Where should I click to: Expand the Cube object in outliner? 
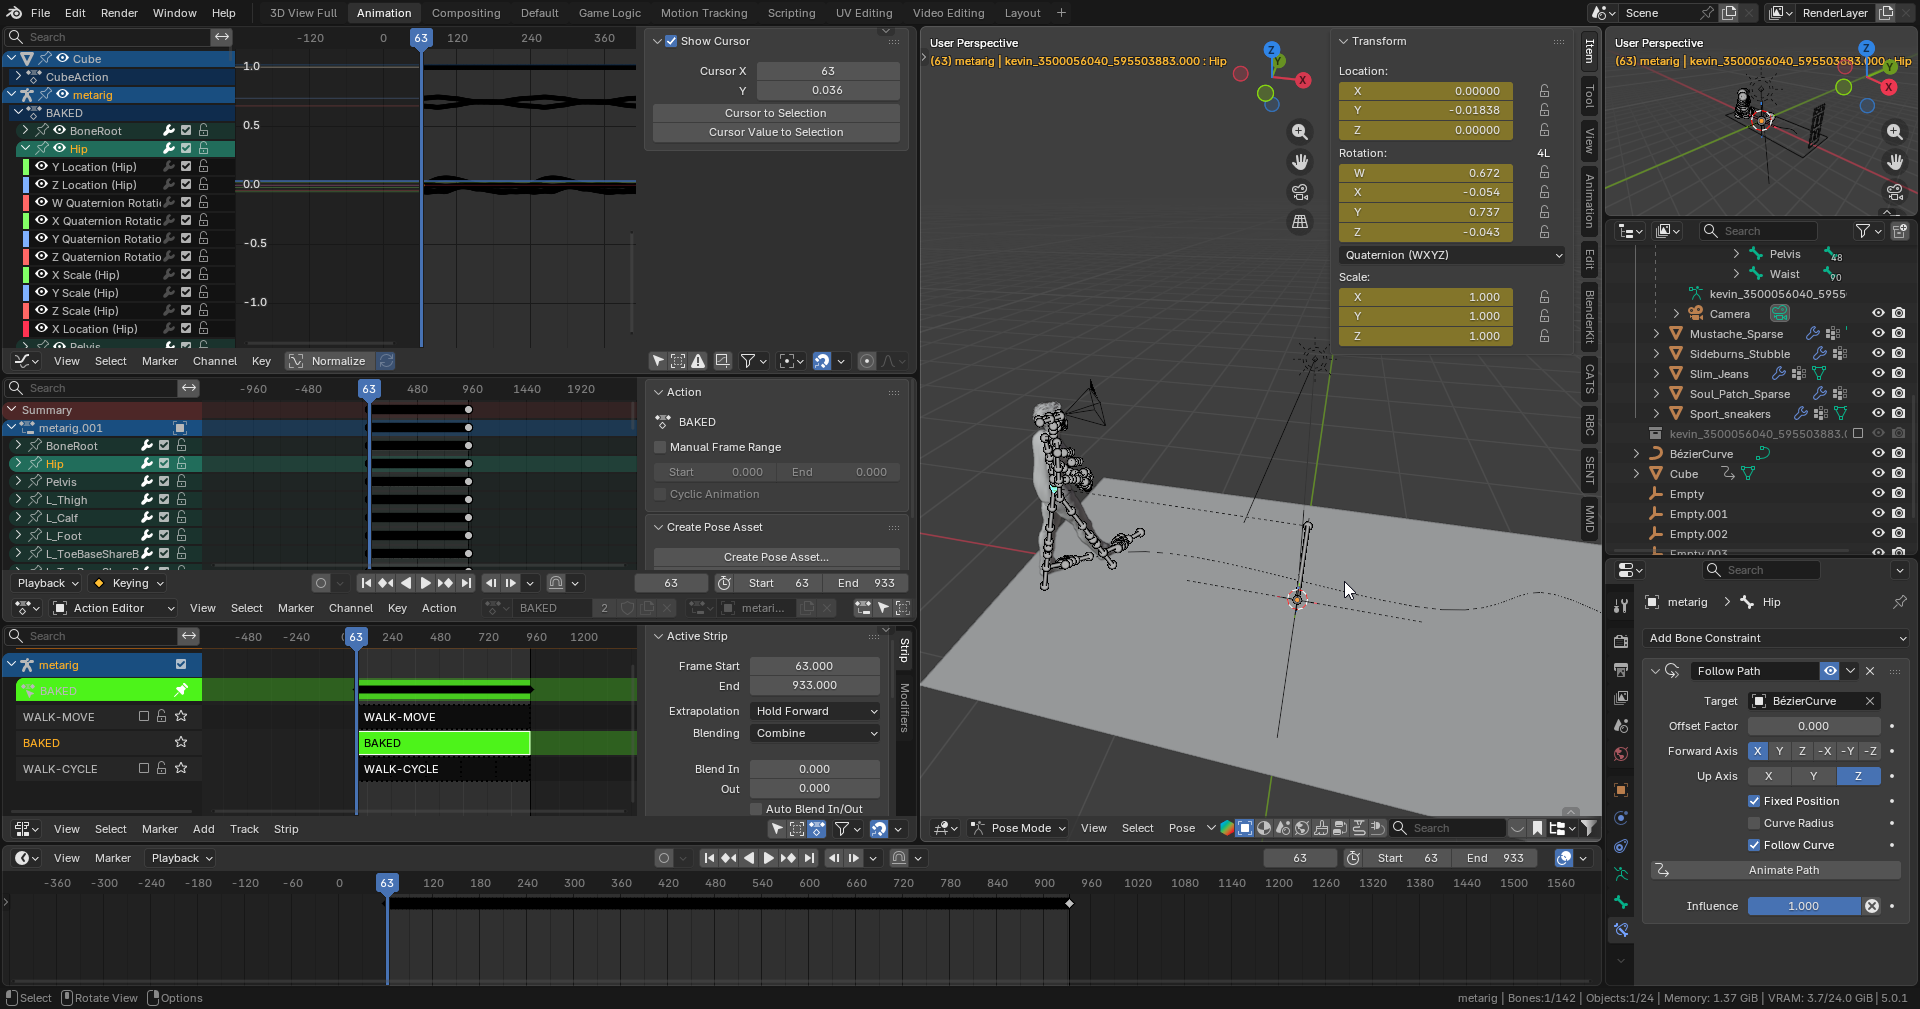1637,474
